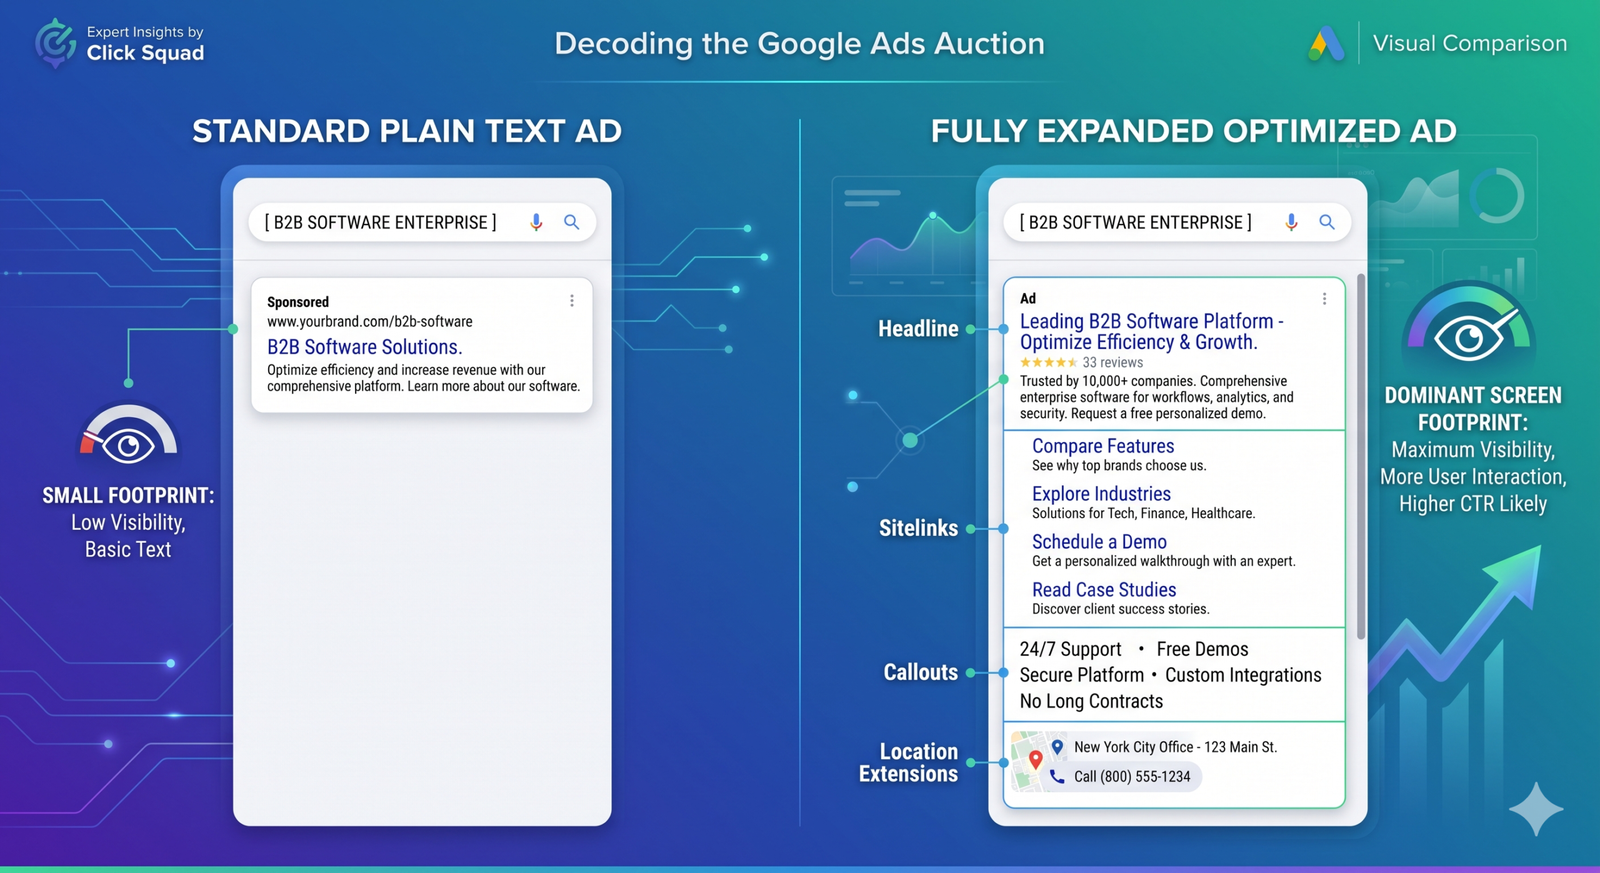This screenshot has height=873, width=1600.
Task: Click search field in optimized ad phone
Action: 1177,222
